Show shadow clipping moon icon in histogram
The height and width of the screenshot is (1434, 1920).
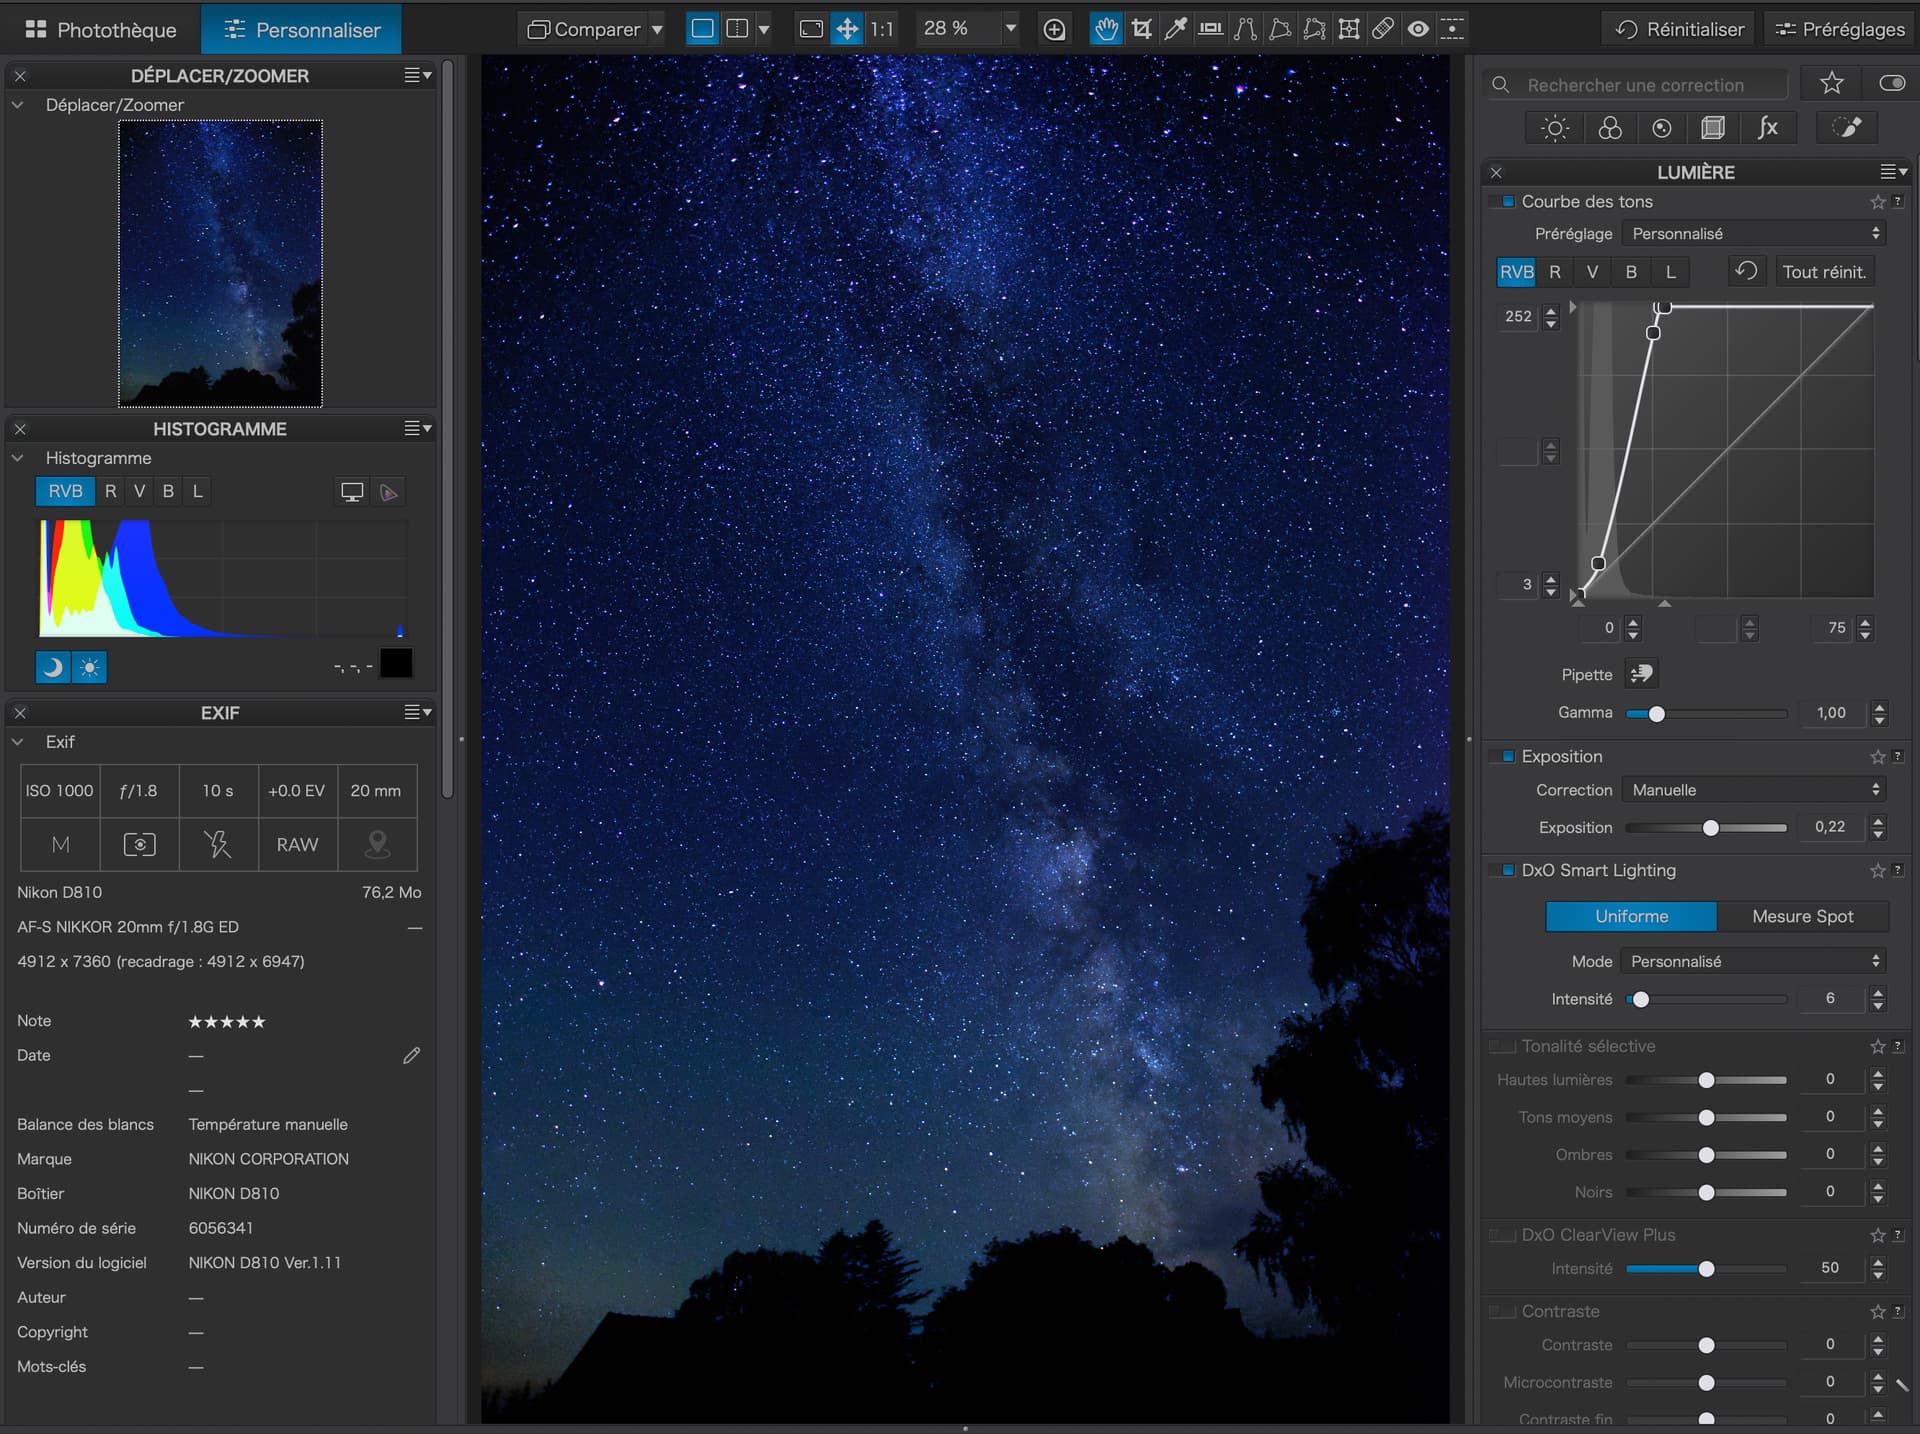[x=53, y=667]
